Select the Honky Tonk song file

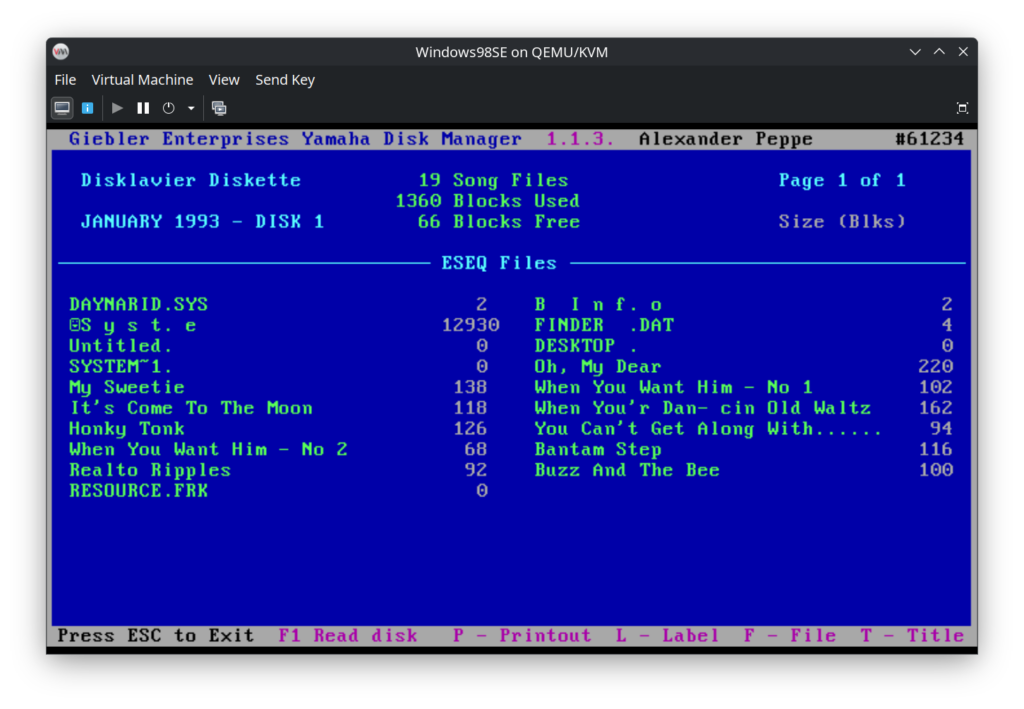(125, 428)
